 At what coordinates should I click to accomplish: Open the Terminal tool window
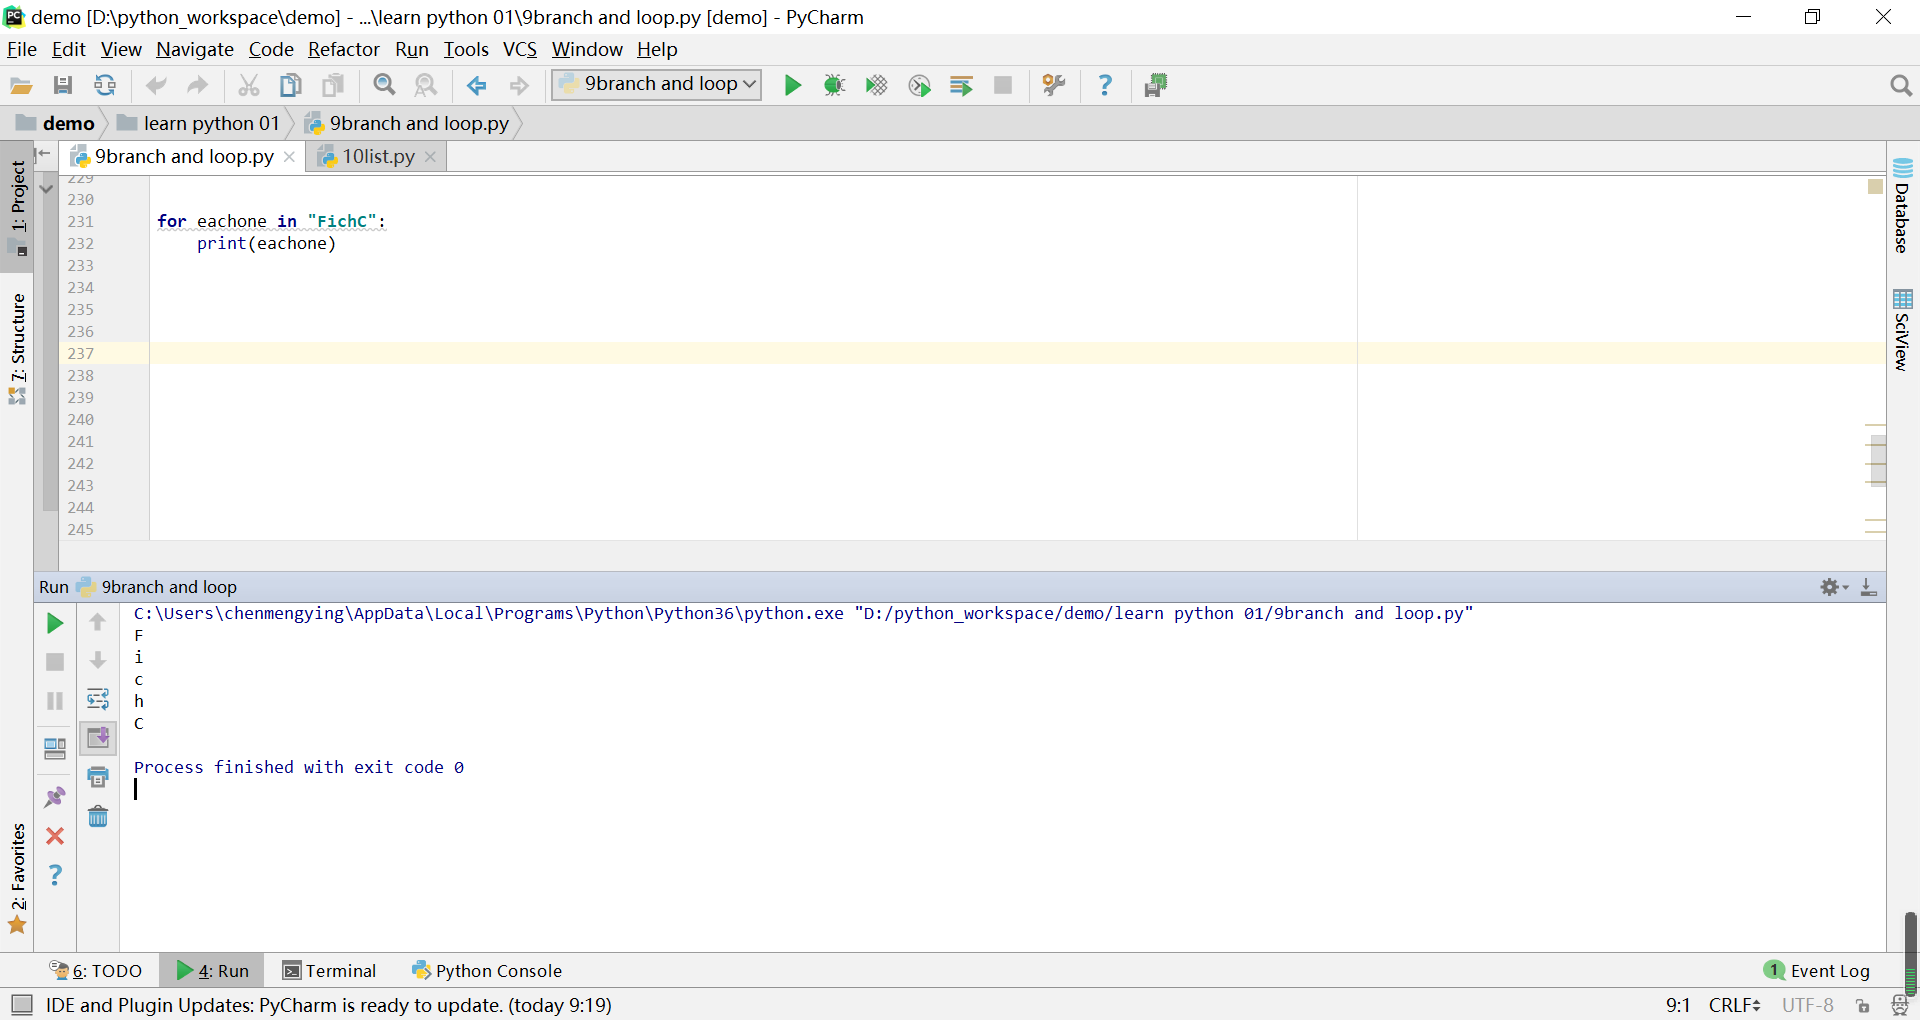[x=329, y=971]
